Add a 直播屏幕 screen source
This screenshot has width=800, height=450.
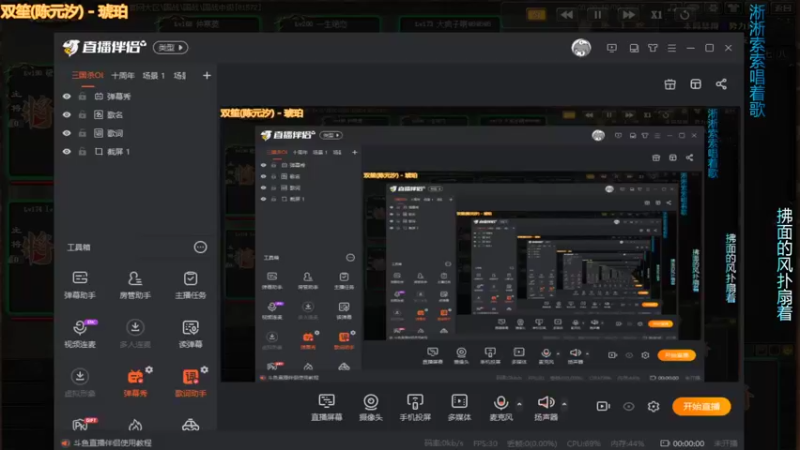click(x=327, y=407)
